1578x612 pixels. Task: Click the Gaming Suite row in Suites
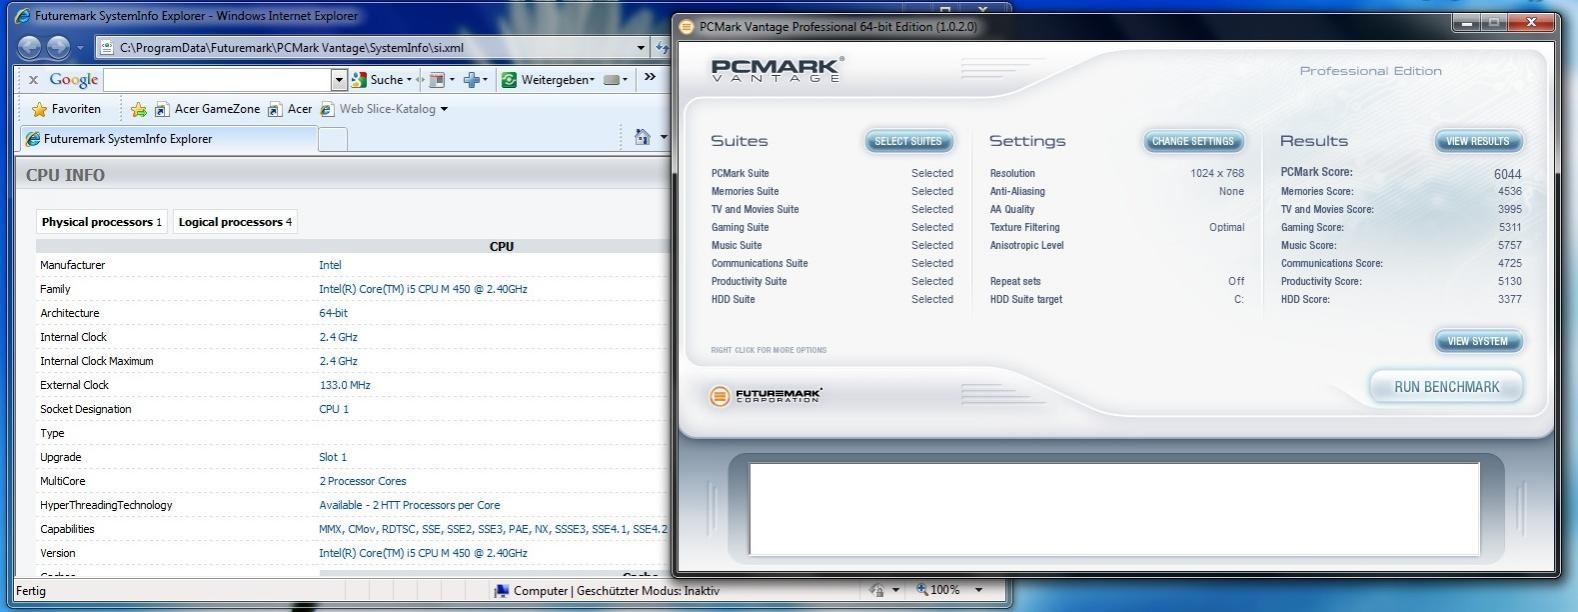(832, 227)
